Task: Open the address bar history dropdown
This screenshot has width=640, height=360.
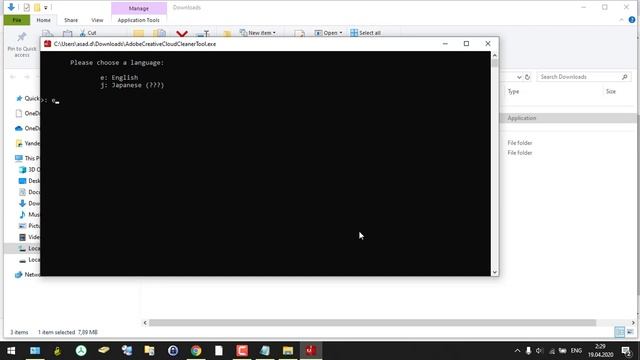Action: [x=519, y=77]
